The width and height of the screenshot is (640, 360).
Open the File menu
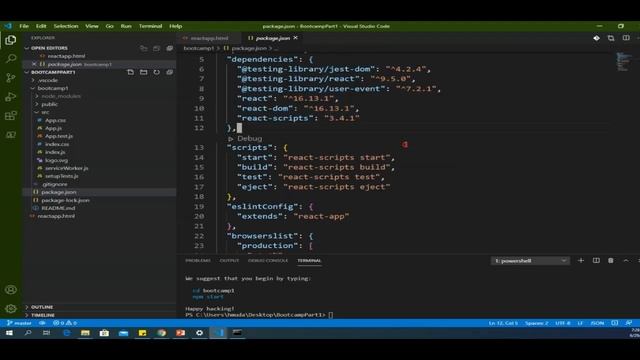point(24,26)
